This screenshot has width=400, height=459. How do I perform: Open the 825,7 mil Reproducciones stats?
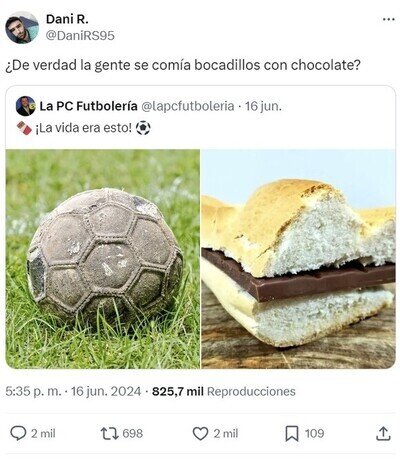point(224,391)
